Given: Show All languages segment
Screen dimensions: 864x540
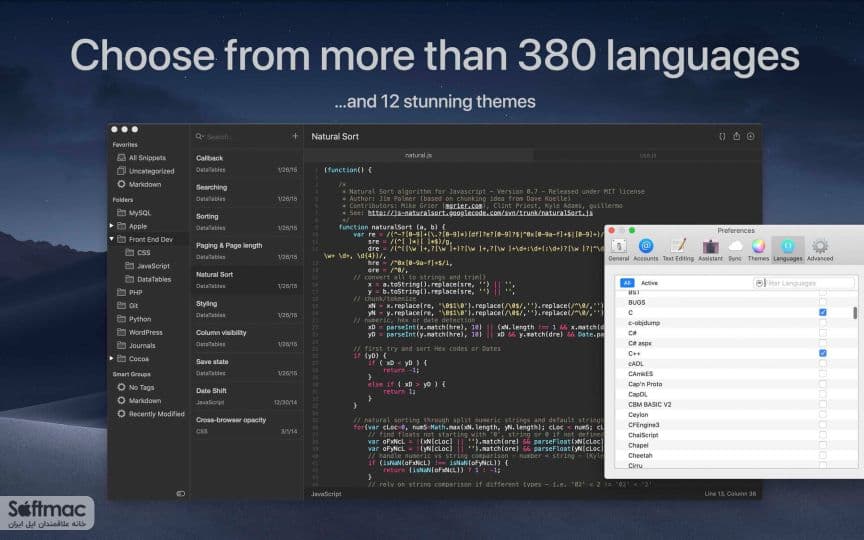Looking at the screenshot, I should [627, 283].
